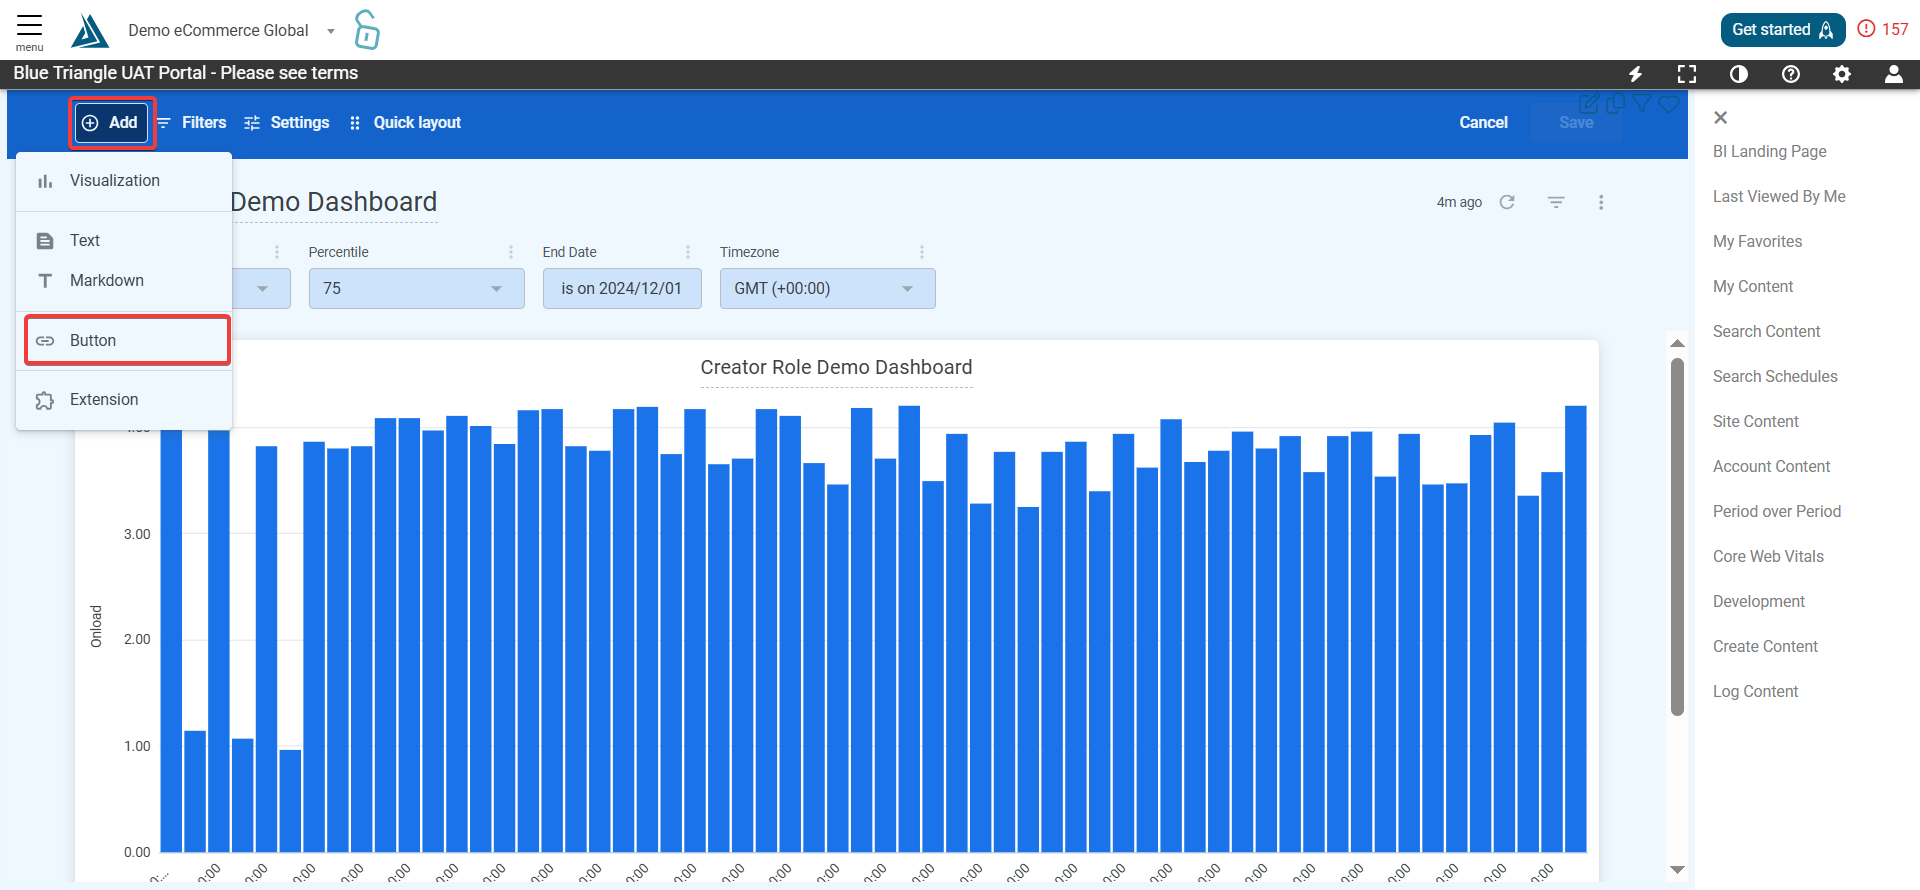Image resolution: width=1920 pixels, height=890 pixels.
Task: Click the teal padlock icon
Action: (367, 30)
